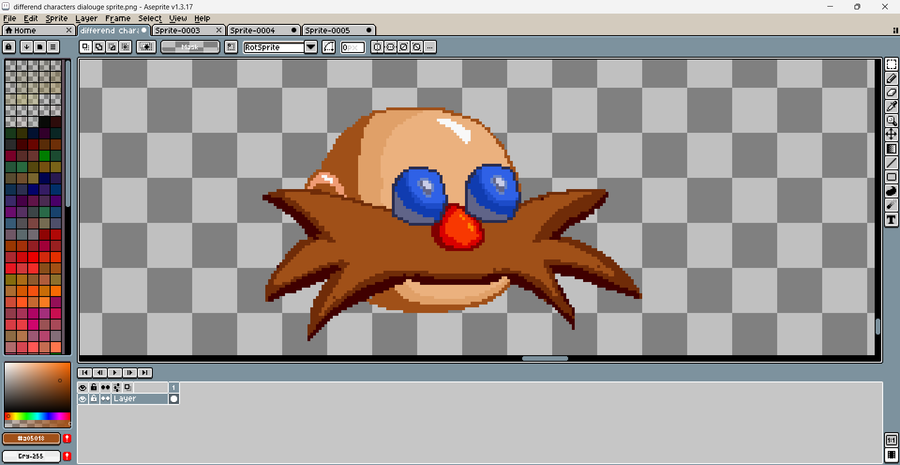Viewport: 900px width, 465px height.
Task: Lock the Layer row's padlock
Action: click(94, 399)
